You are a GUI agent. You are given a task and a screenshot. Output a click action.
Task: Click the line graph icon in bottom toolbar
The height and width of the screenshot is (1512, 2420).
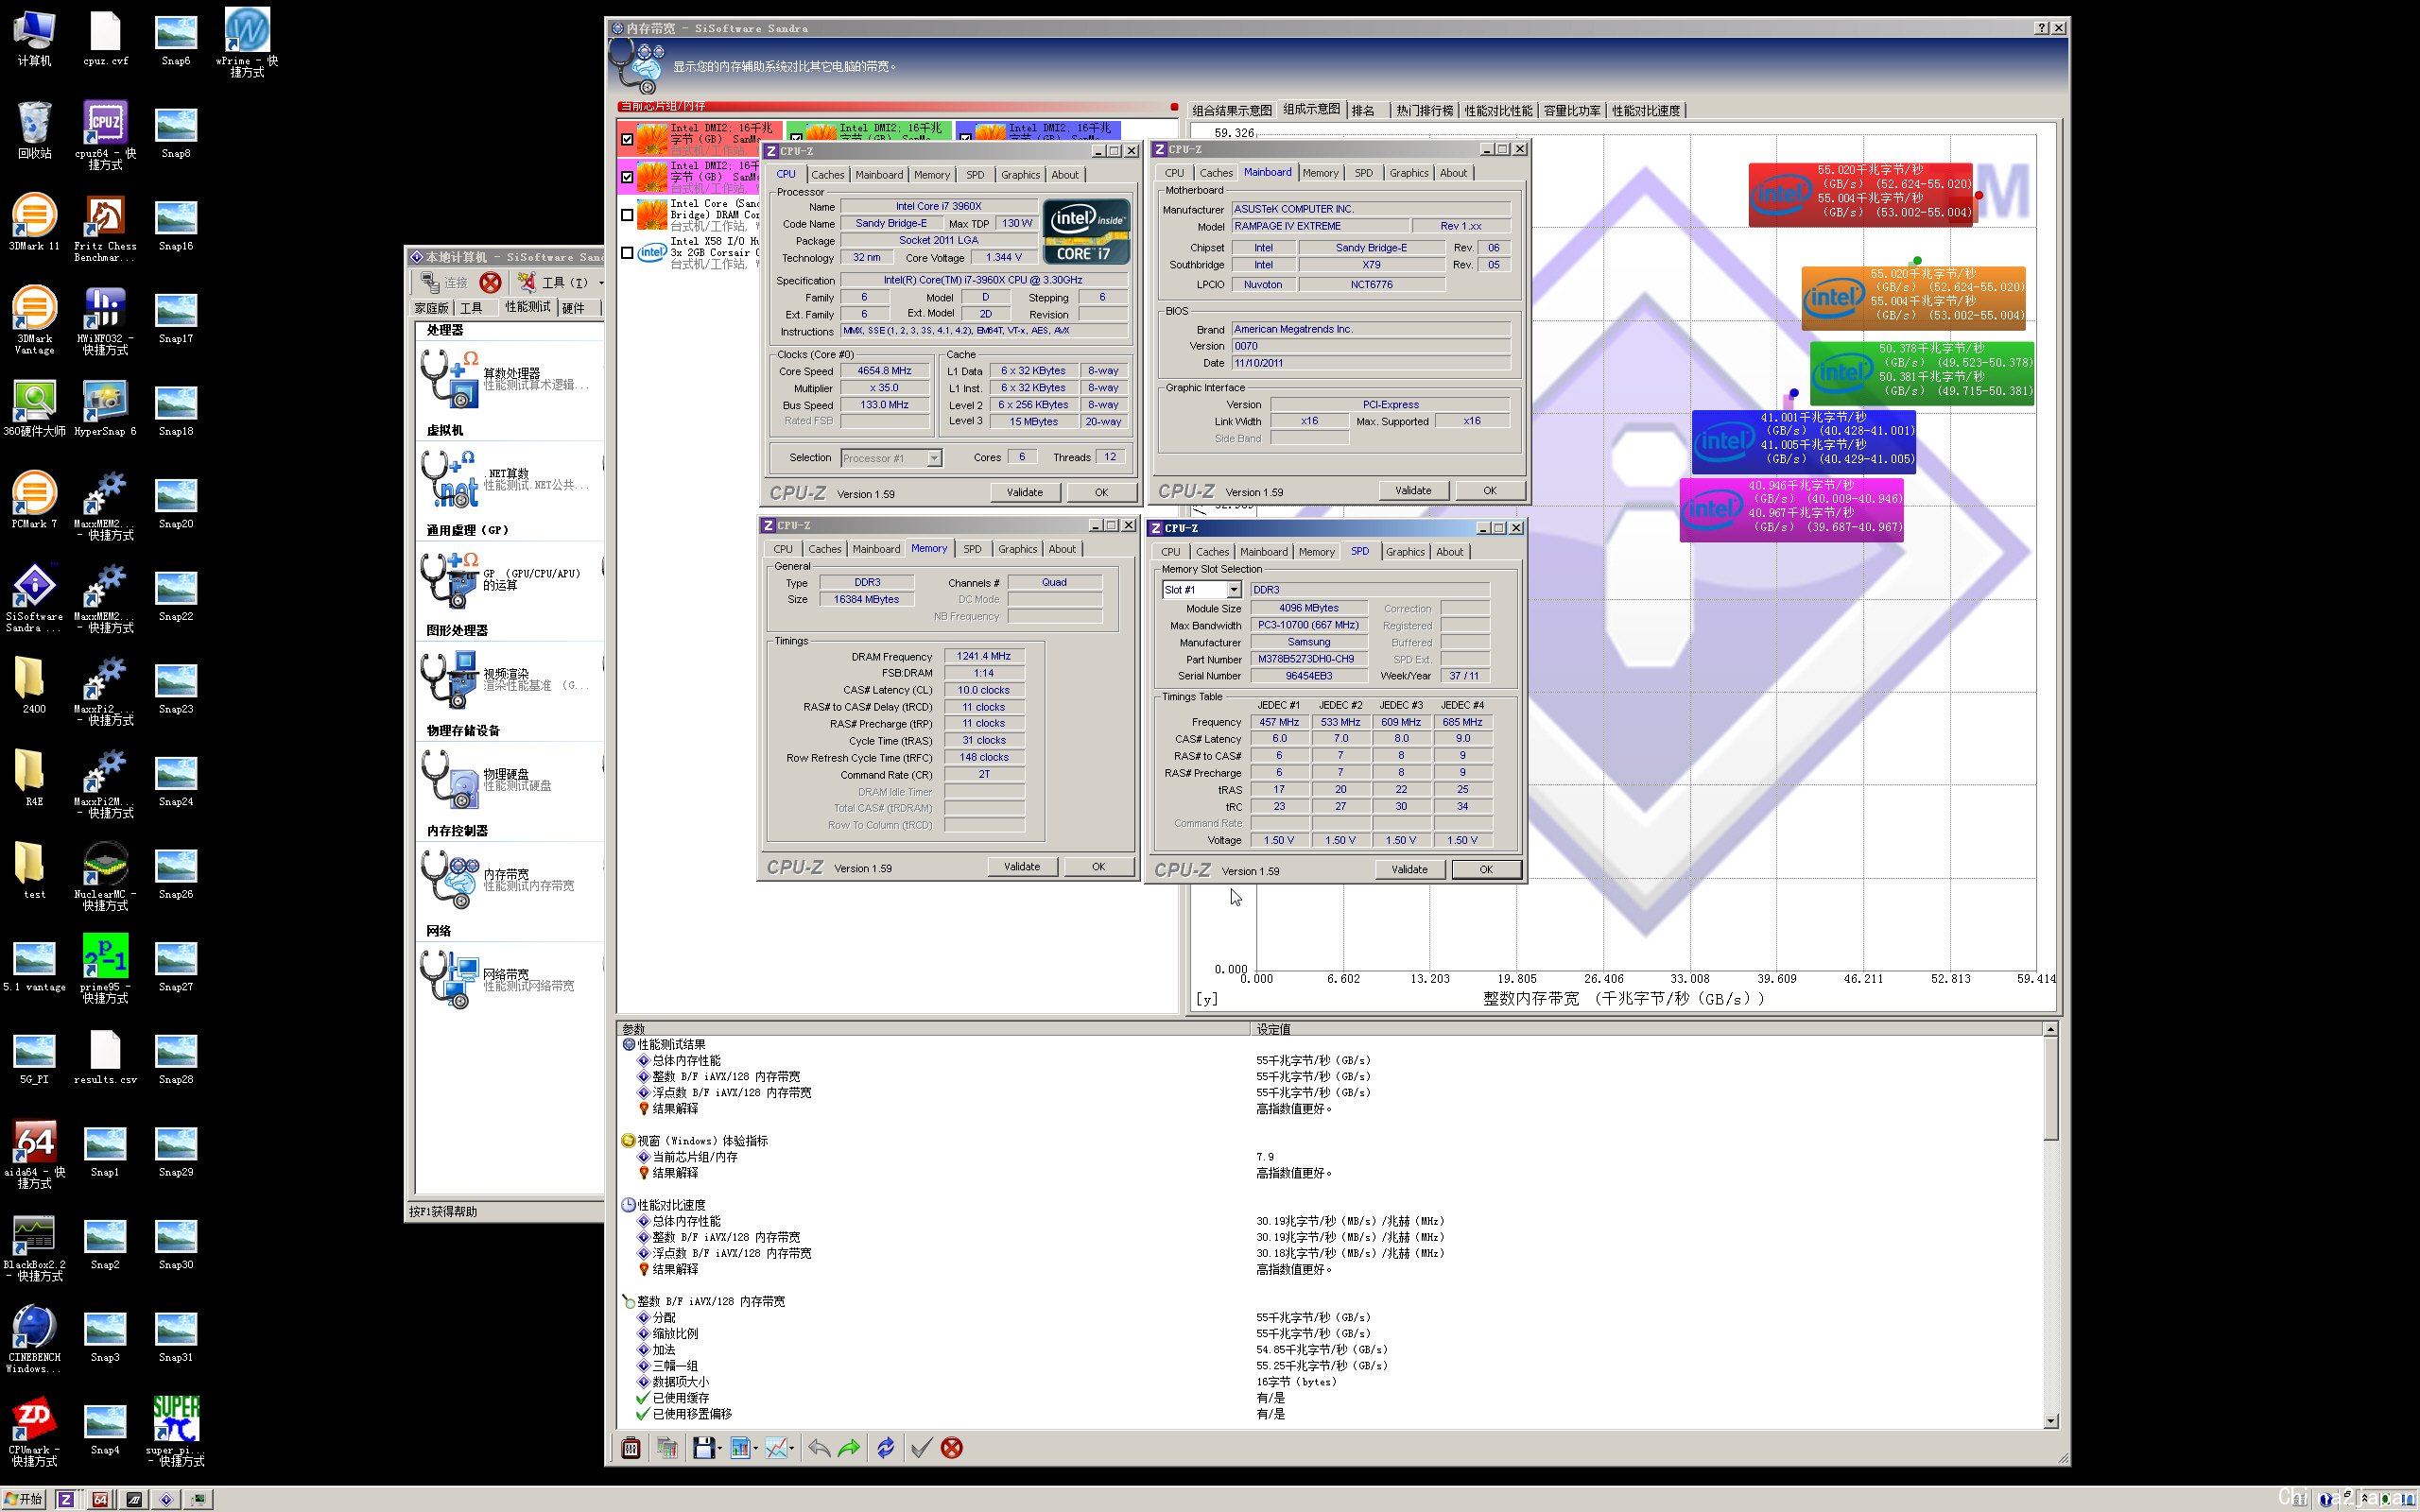point(775,1447)
